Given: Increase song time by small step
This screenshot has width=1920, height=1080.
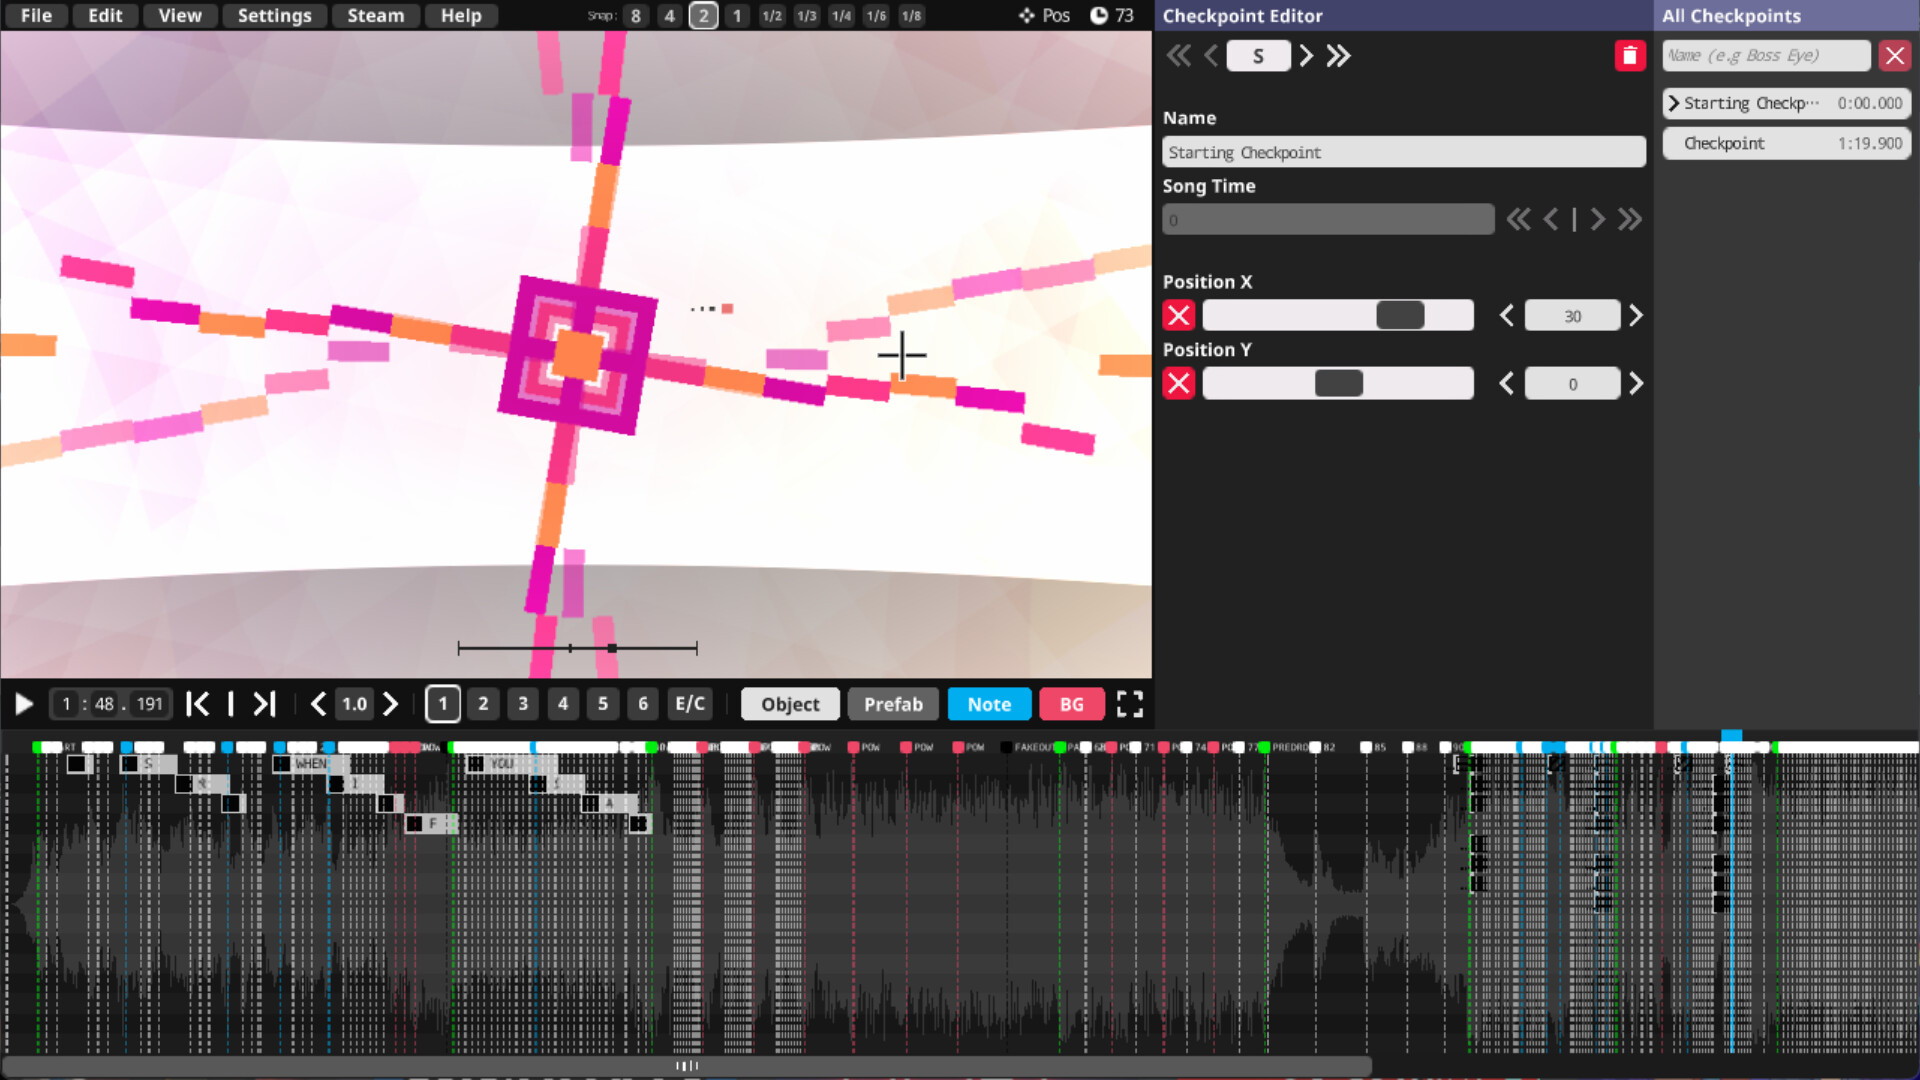Looking at the screenshot, I should [1598, 220].
